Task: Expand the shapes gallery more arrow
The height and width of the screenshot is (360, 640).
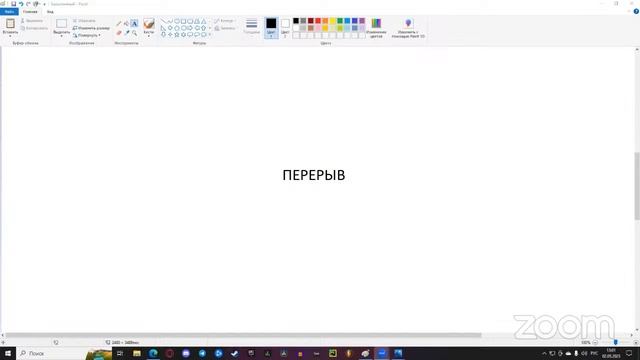Action: pyautogui.click(x=210, y=35)
